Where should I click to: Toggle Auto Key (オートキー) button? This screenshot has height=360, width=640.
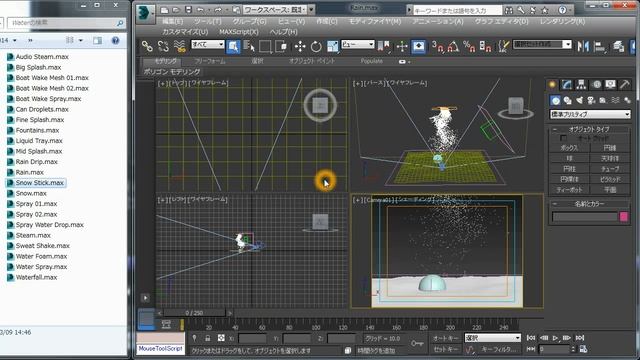click(x=445, y=338)
